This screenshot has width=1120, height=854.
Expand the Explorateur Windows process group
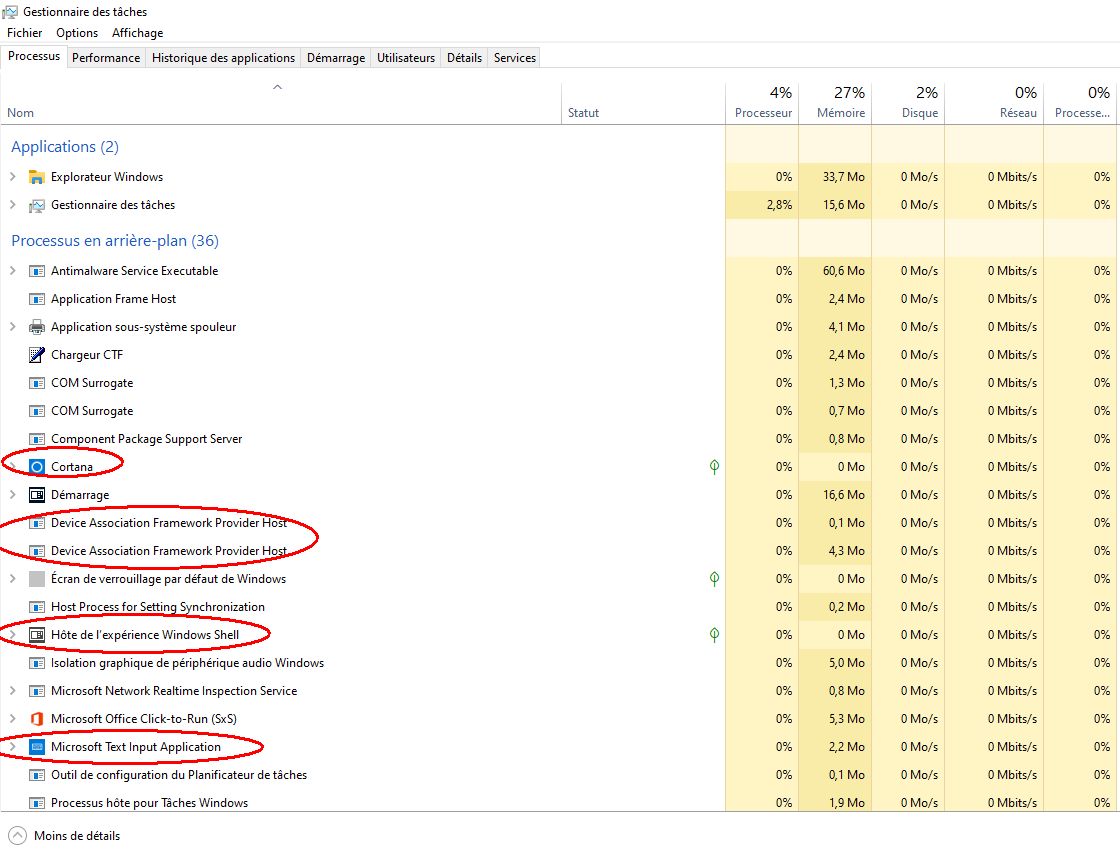click(x=12, y=177)
